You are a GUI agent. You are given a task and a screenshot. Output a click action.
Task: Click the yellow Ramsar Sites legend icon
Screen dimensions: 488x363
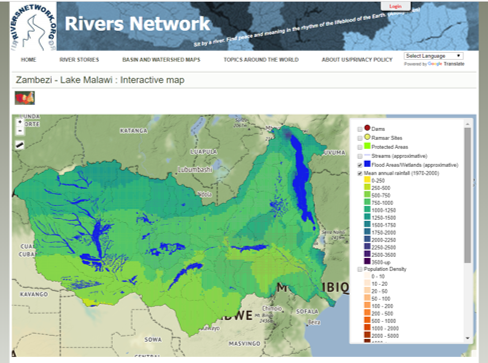[x=367, y=137]
